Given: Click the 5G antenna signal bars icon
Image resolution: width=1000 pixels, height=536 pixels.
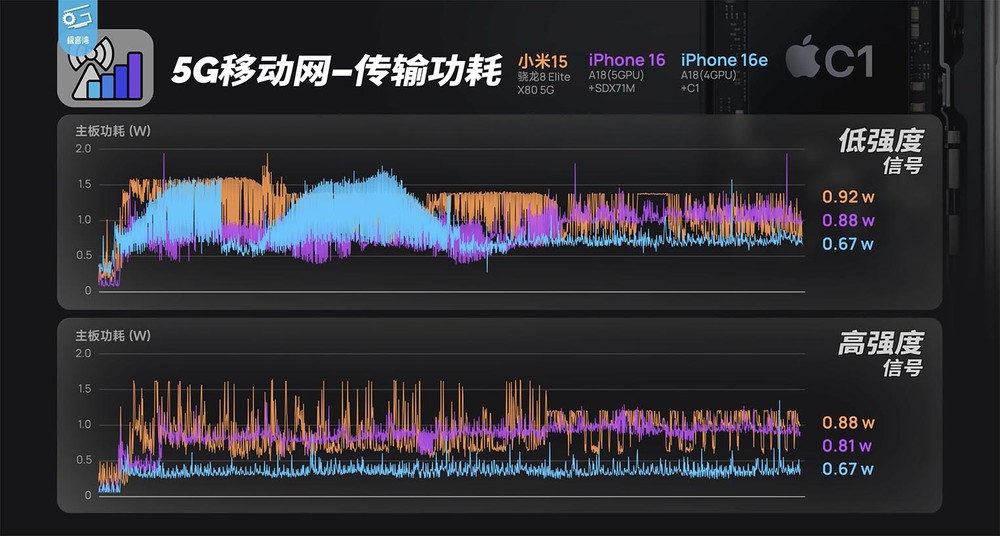Looking at the screenshot, I should coord(105,68).
